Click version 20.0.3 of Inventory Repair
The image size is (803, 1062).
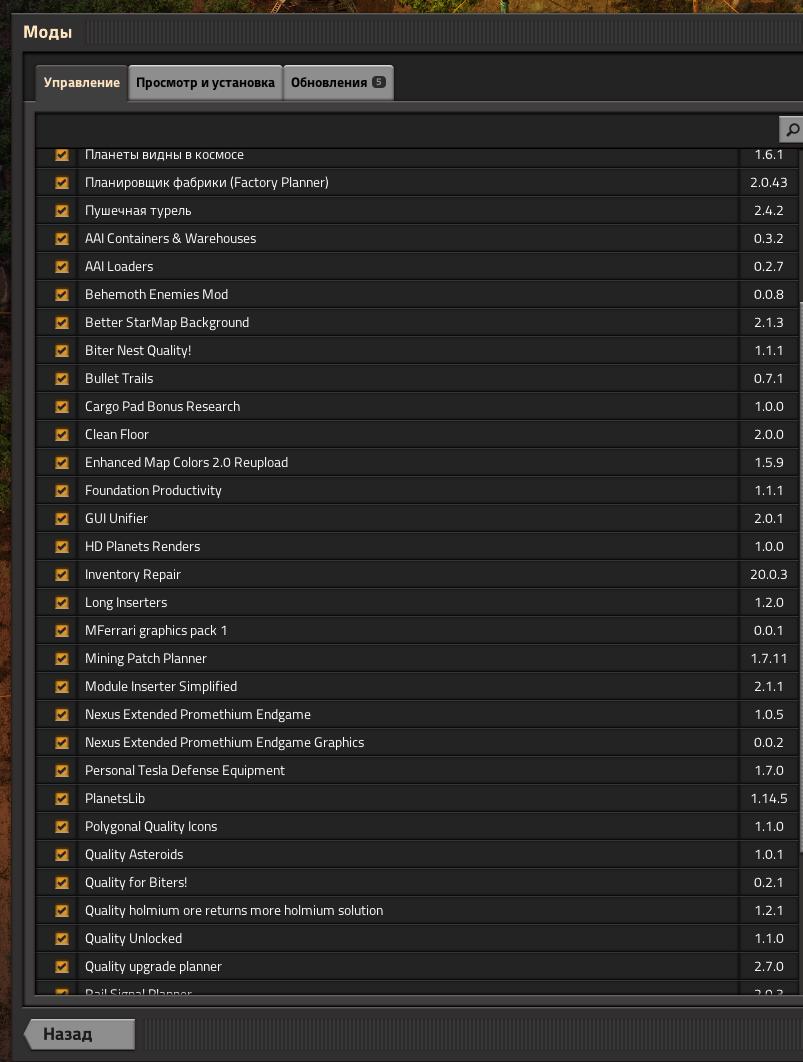pos(768,574)
